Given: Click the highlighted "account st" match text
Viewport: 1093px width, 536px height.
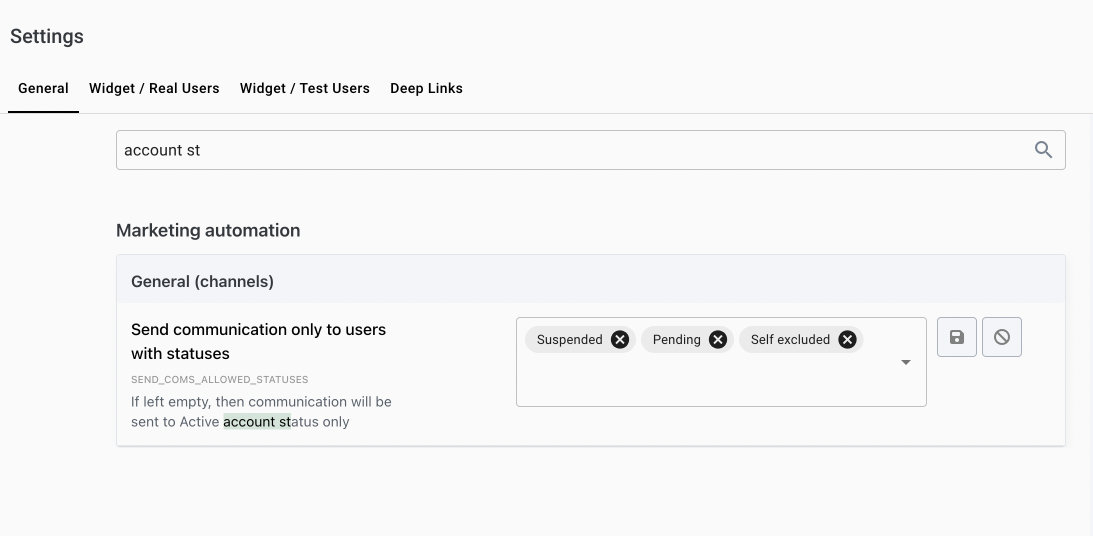Looking at the screenshot, I should (x=256, y=422).
